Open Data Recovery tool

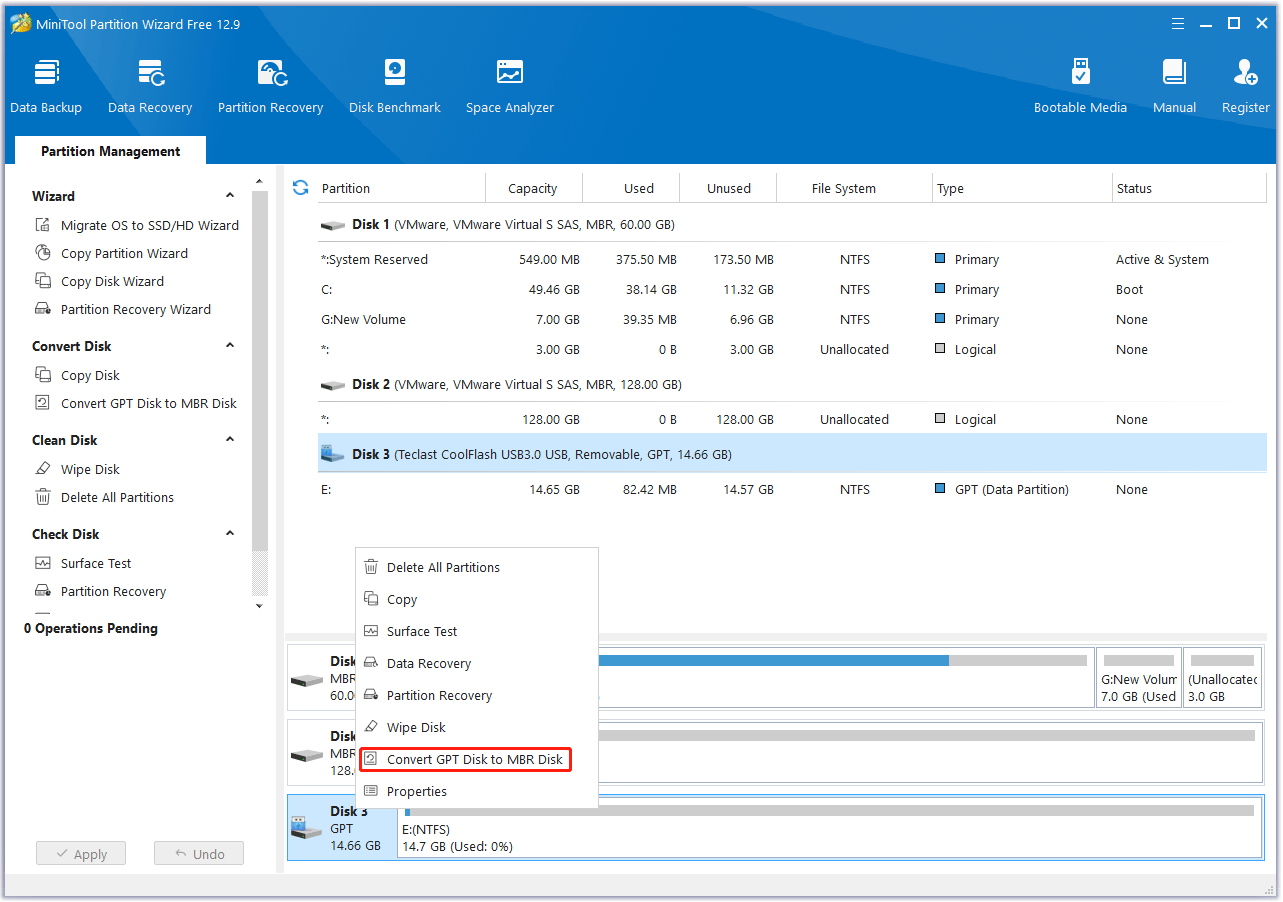(x=150, y=87)
